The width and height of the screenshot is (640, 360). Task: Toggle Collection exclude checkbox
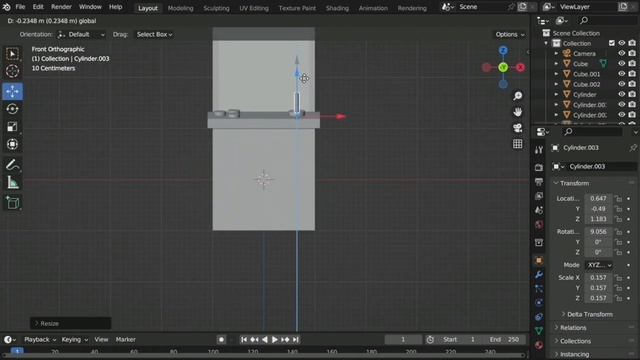611,43
